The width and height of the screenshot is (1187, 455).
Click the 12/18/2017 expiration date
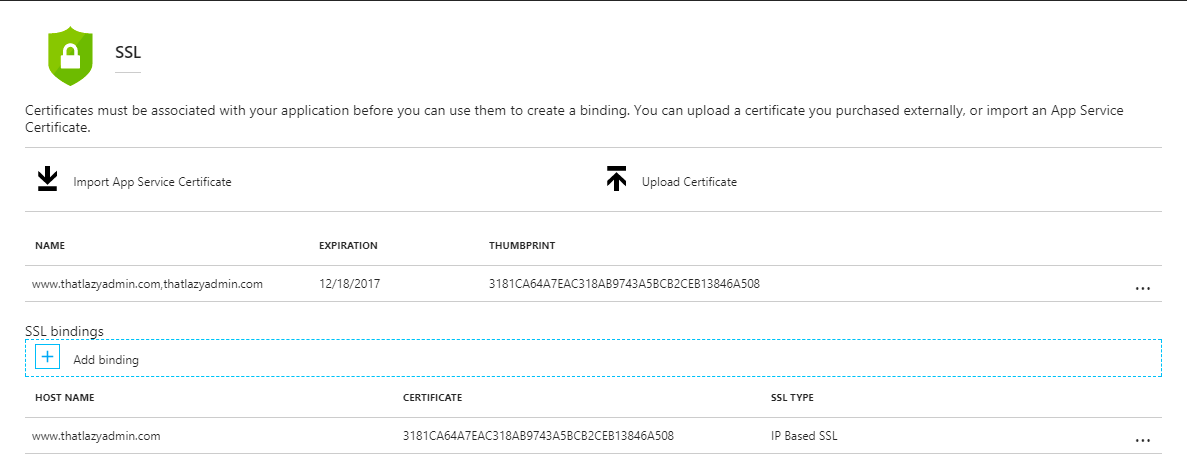pos(345,284)
